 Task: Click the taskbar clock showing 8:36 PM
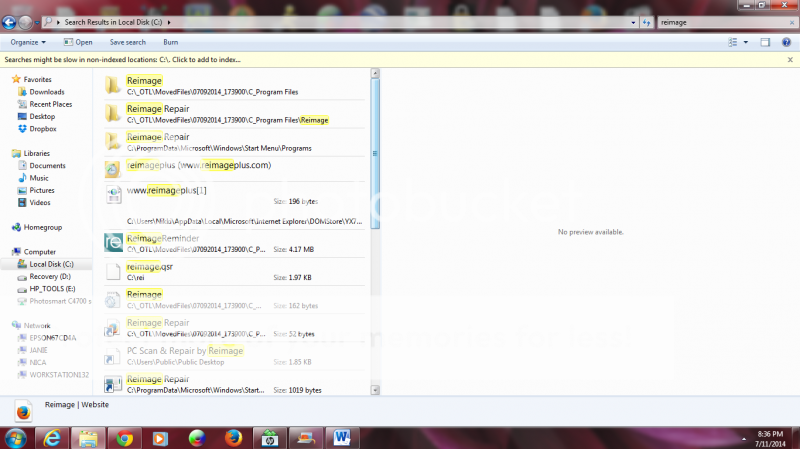coord(770,439)
